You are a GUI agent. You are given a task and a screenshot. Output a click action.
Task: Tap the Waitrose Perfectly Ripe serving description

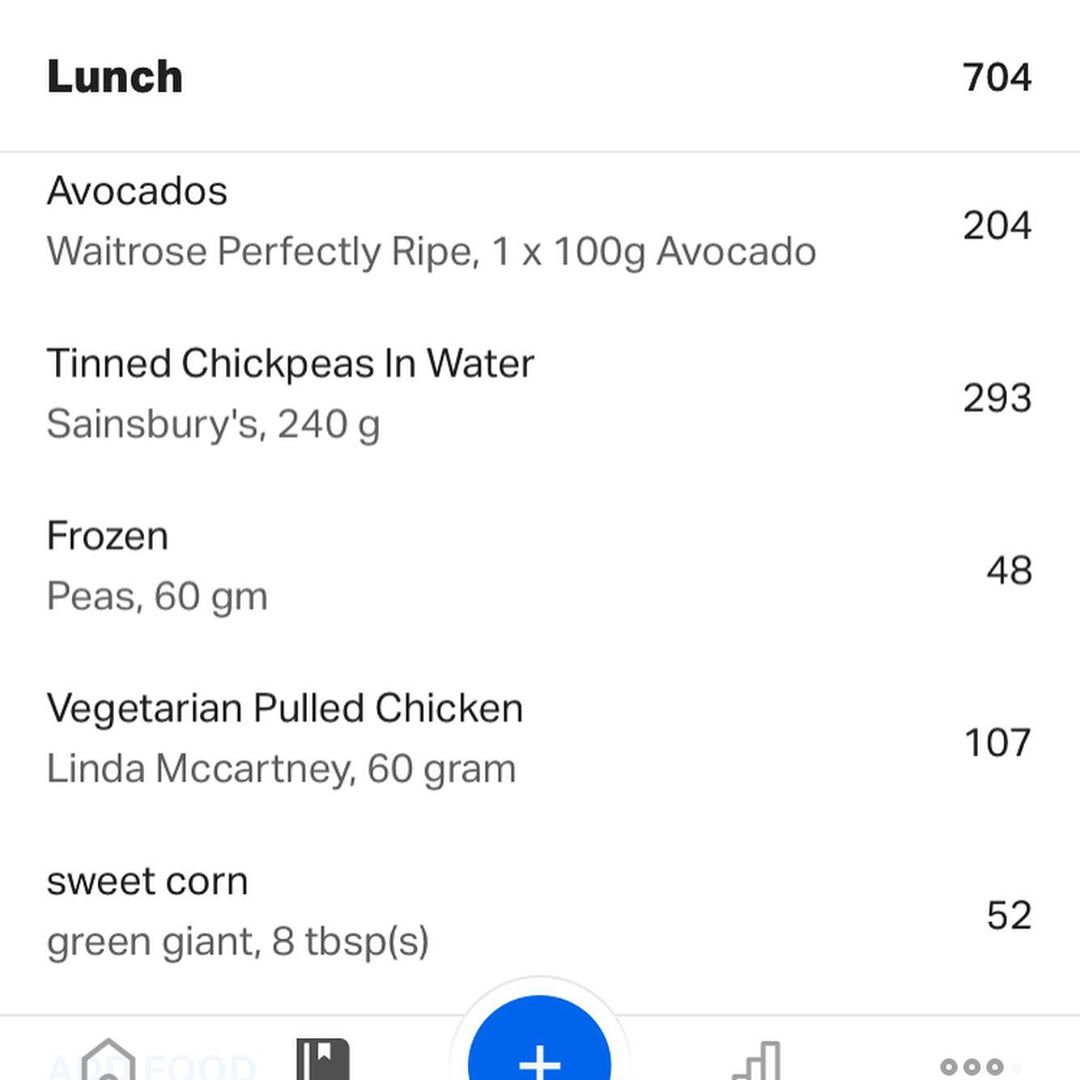point(431,251)
